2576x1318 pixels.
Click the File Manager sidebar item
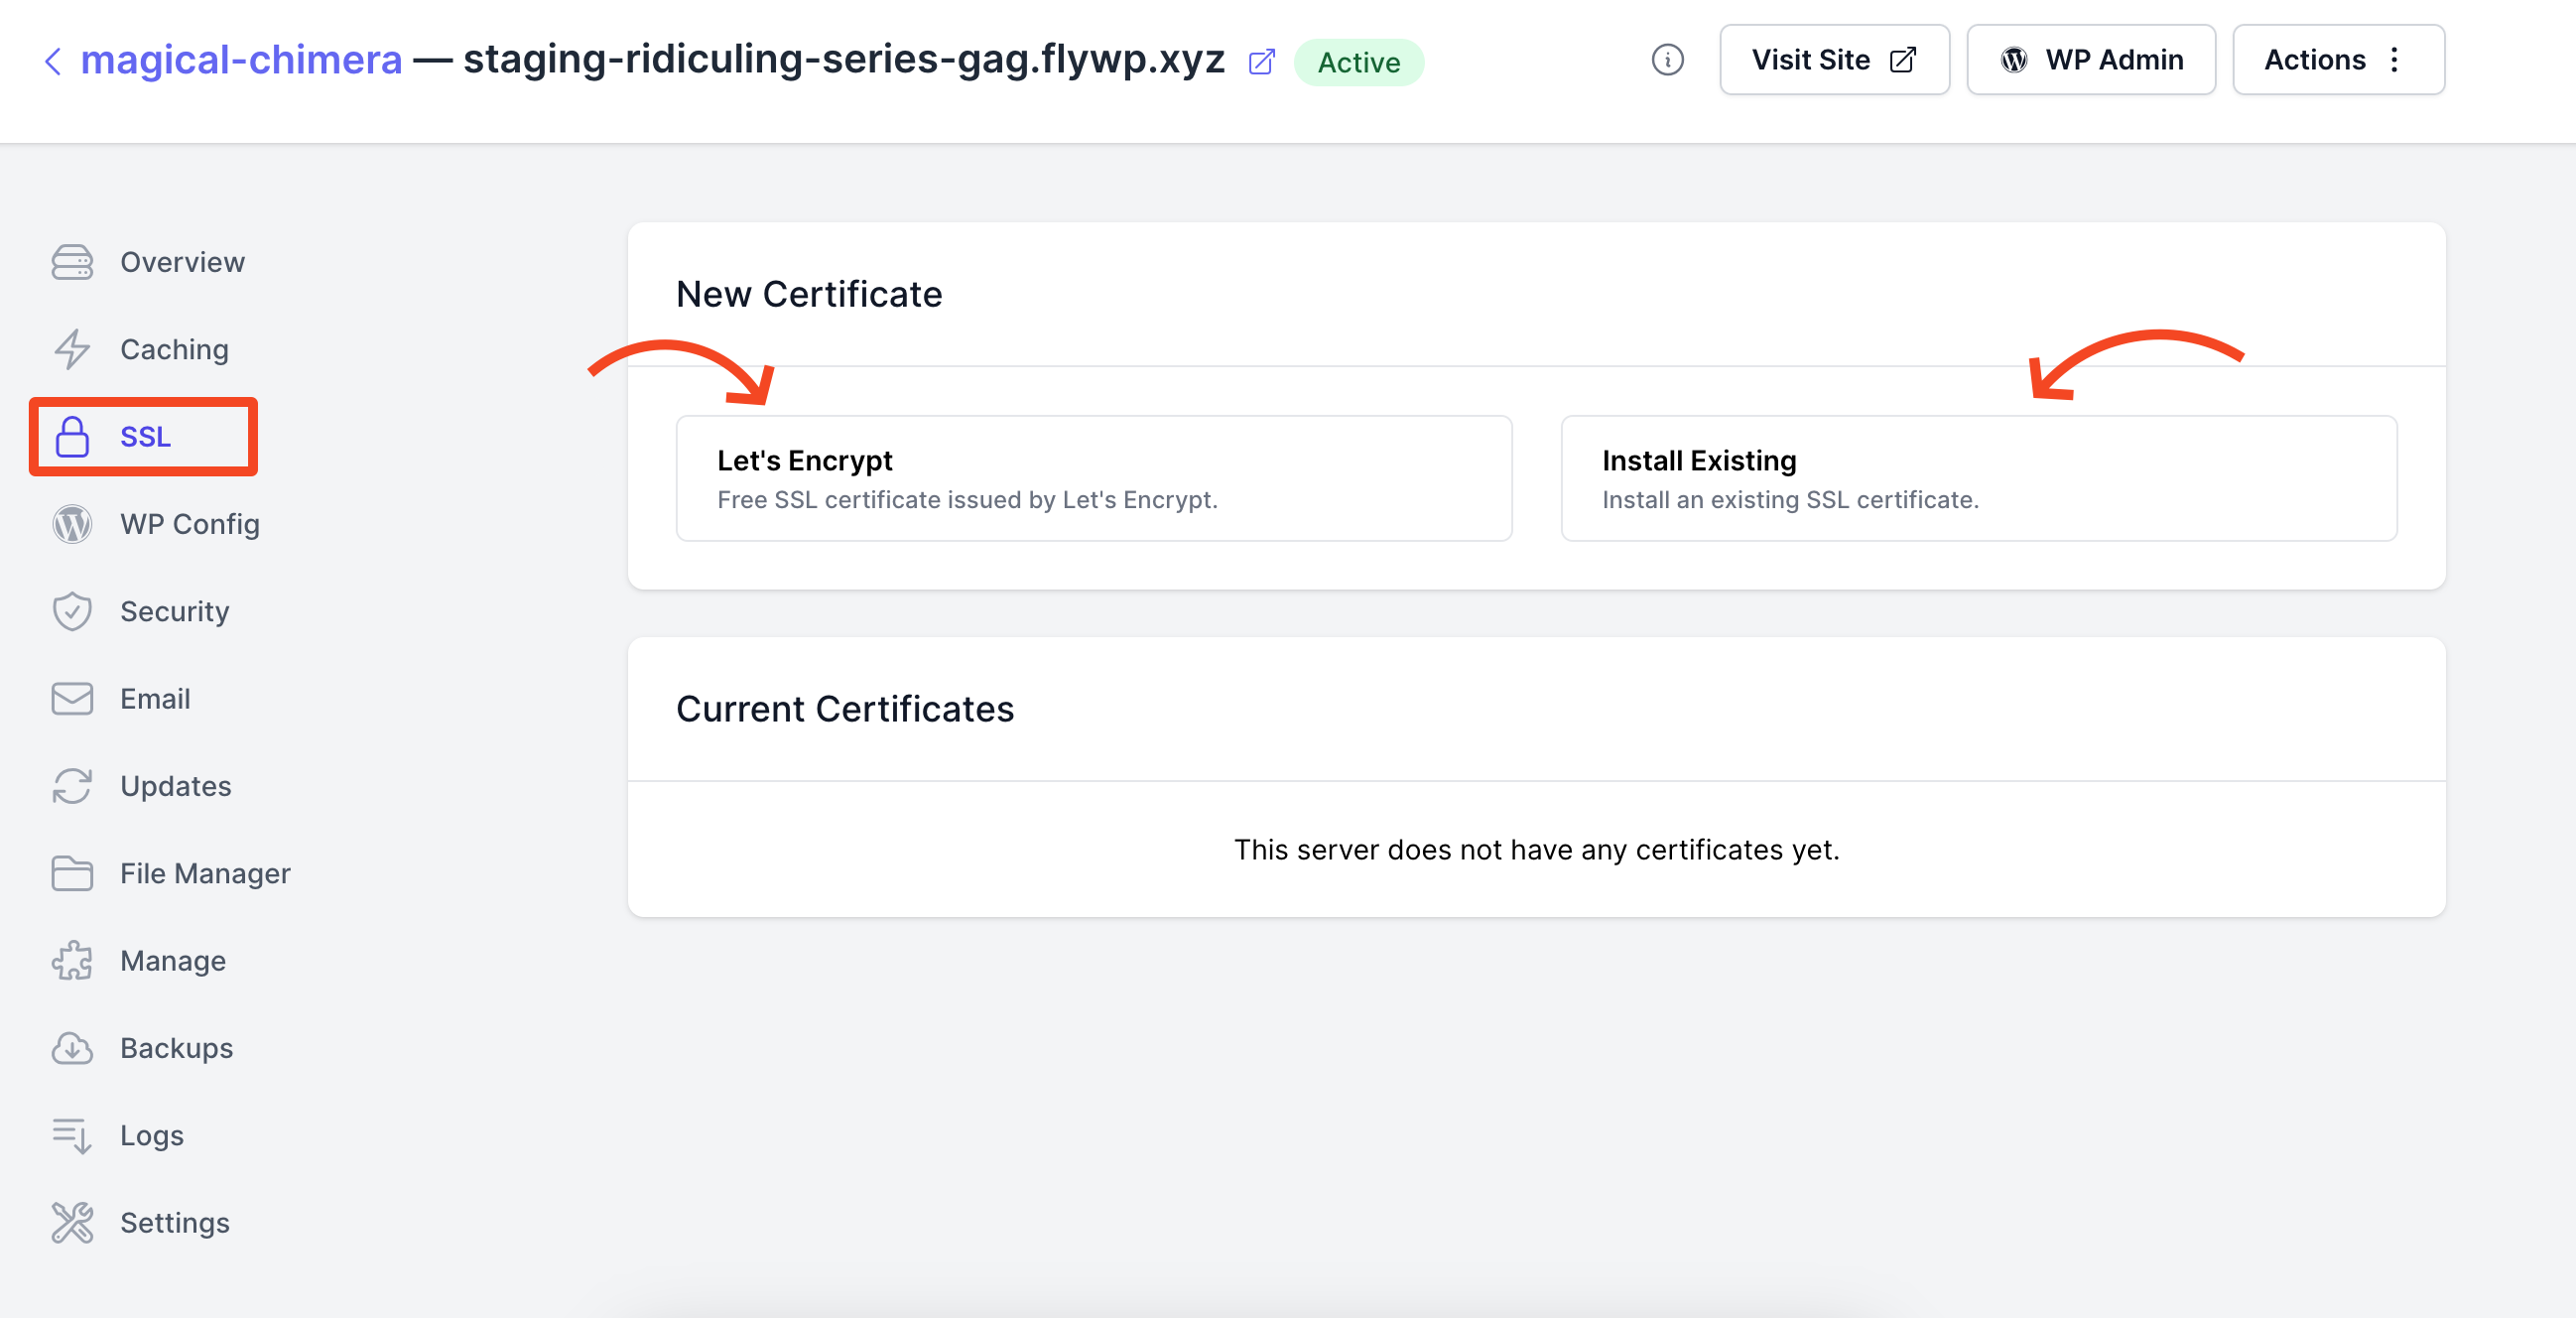click(x=205, y=872)
